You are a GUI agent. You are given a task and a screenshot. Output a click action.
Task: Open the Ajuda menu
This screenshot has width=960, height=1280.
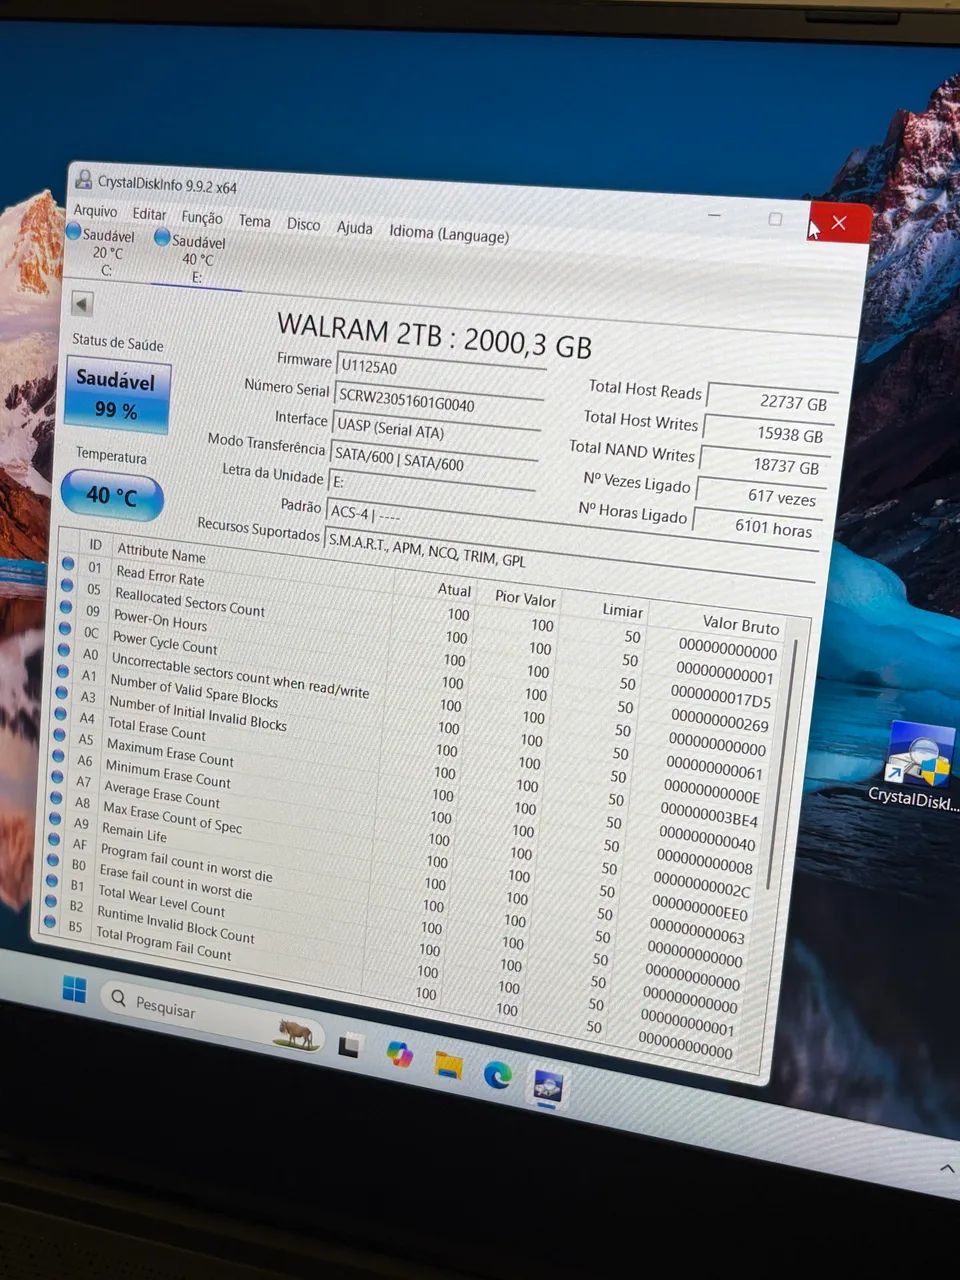click(x=354, y=228)
